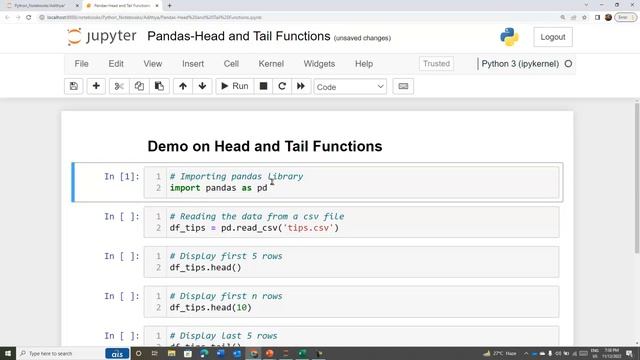The height and width of the screenshot is (360, 640).
Task: Copy selected cells icon
Action: pos(139,86)
